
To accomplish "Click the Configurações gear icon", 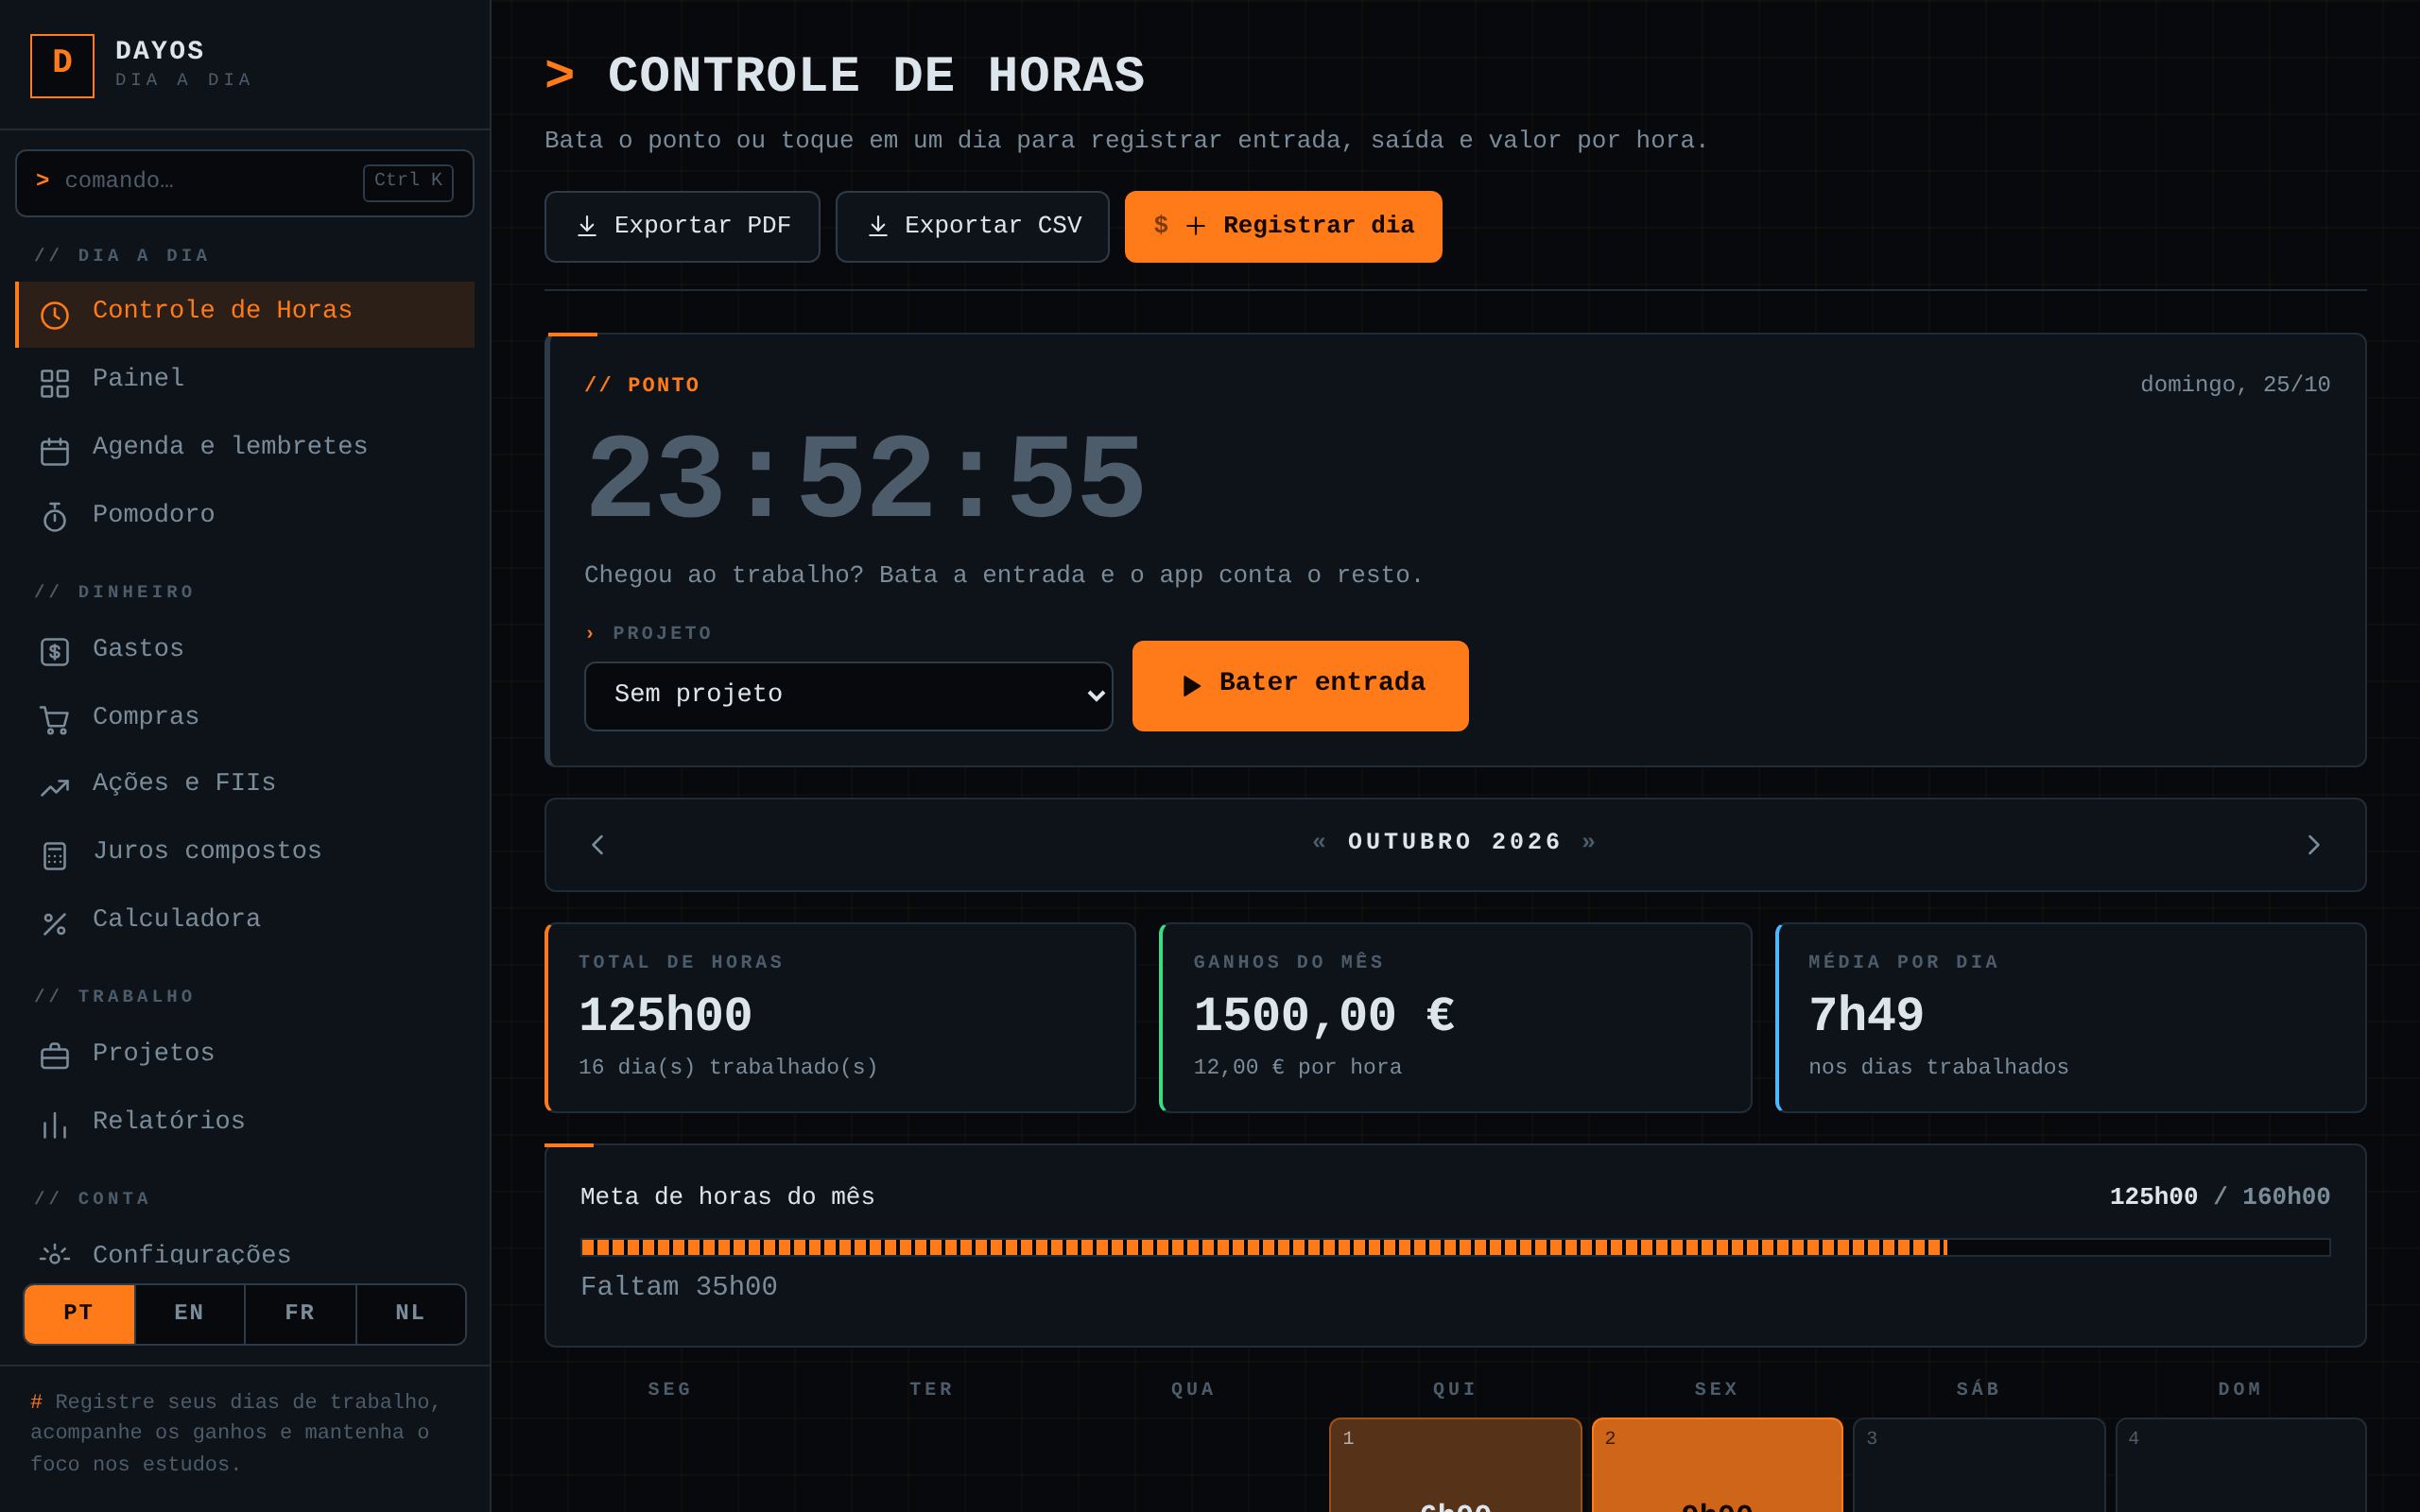I will tap(54, 1254).
